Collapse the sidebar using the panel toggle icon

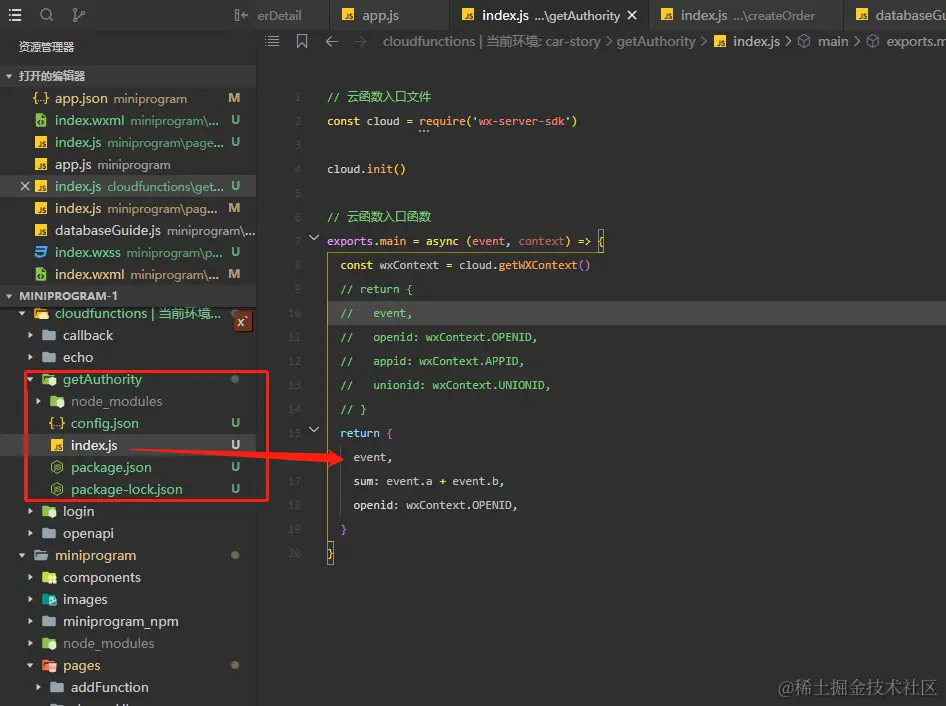pyautogui.click(x=240, y=15)
